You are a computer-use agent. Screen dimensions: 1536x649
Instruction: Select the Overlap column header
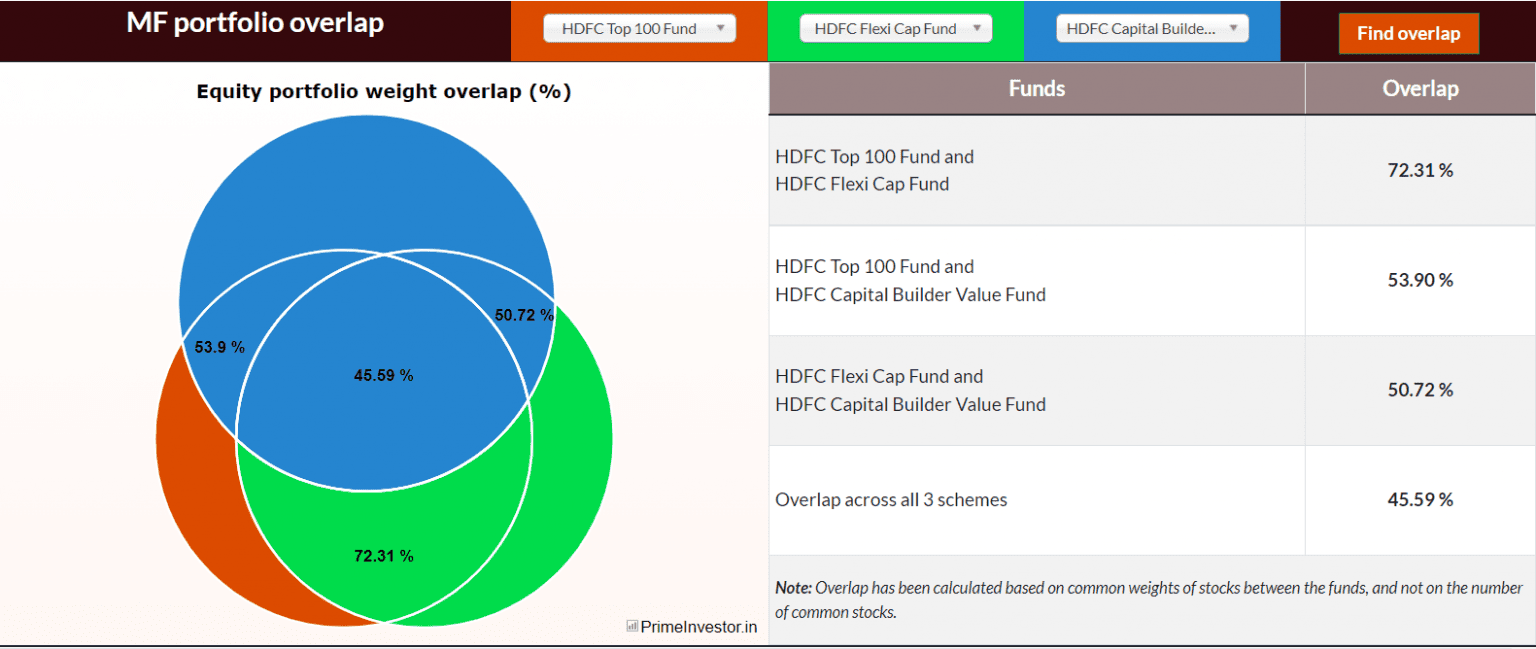coord(1420,88)
